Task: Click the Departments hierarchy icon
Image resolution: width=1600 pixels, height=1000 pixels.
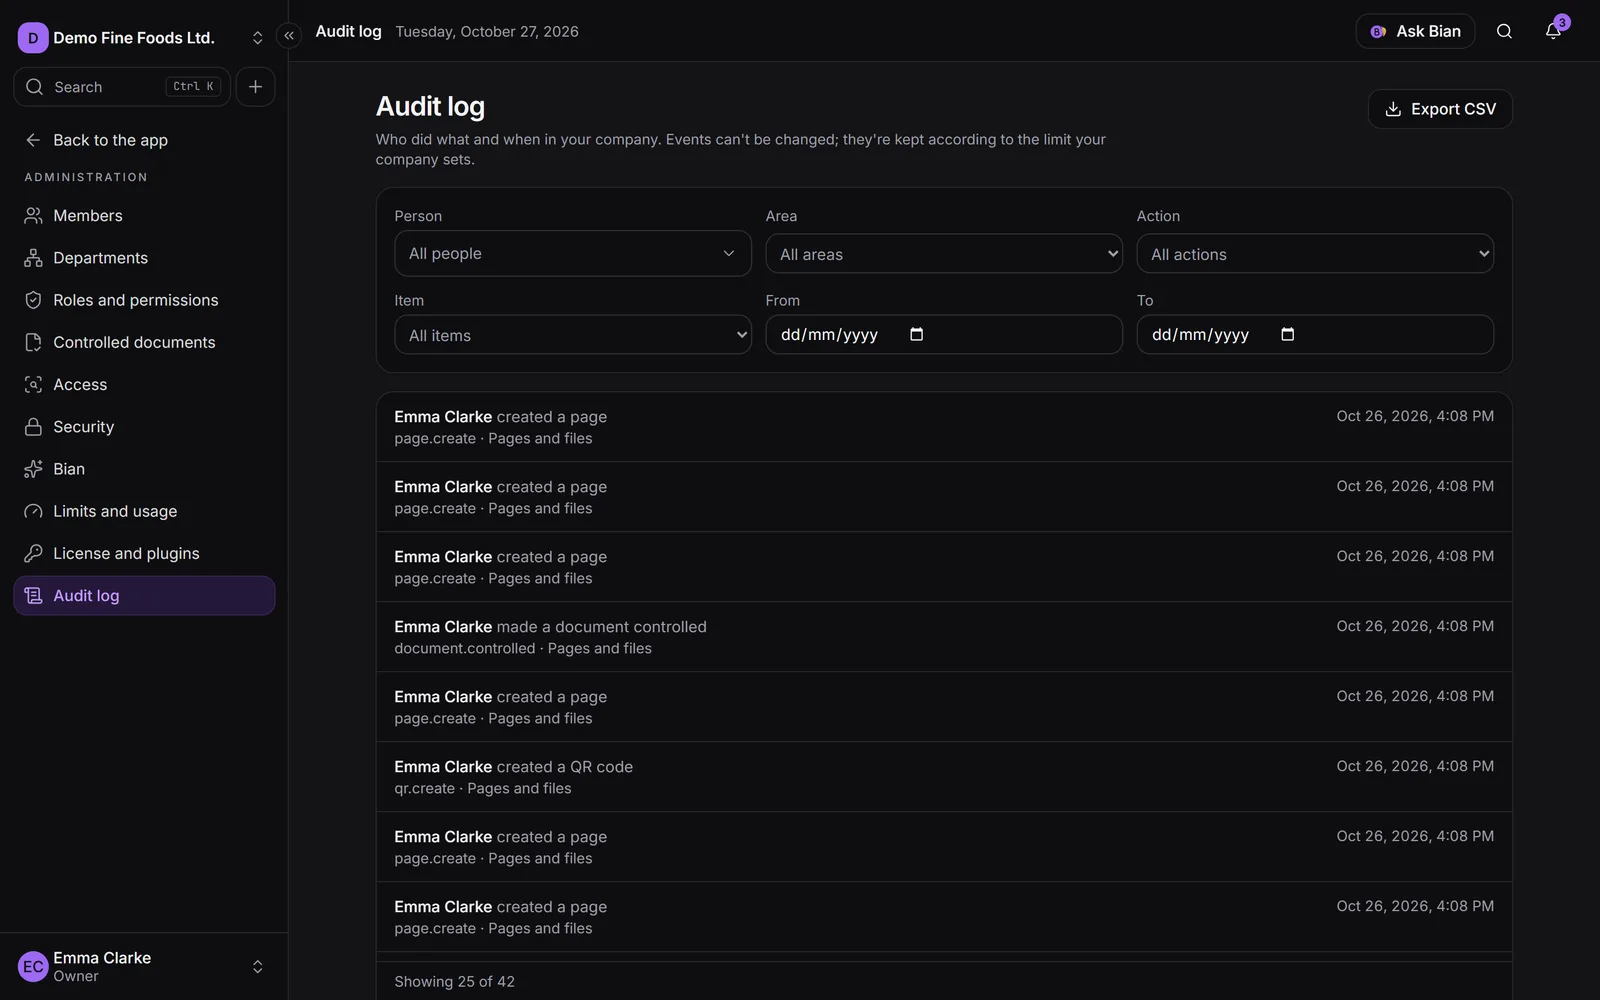Action: (x=33, y=258)
